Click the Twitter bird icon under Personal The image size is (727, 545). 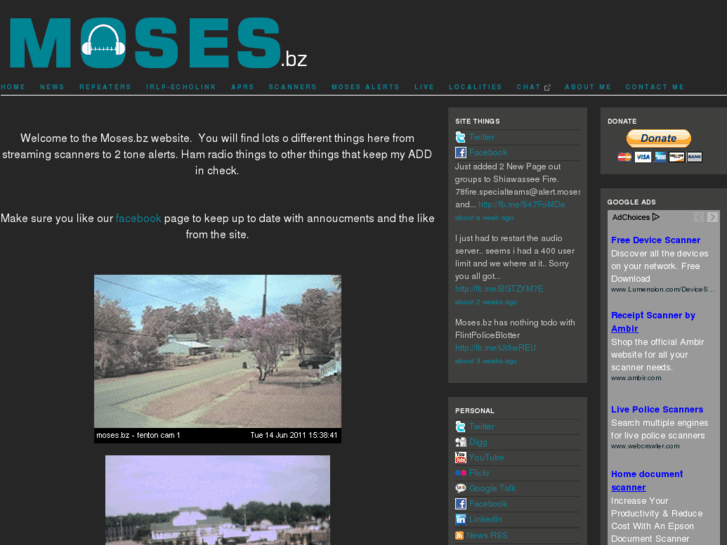(x=460, y=426)
